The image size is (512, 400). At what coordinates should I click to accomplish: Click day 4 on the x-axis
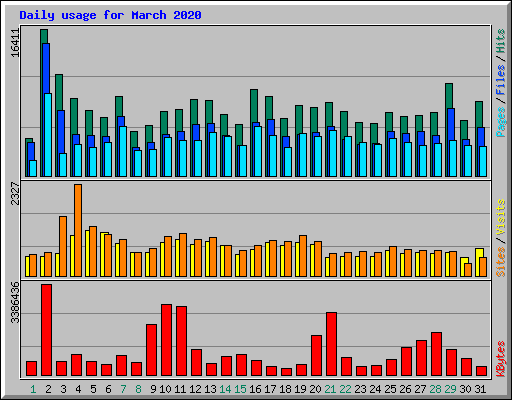[78, 389]
